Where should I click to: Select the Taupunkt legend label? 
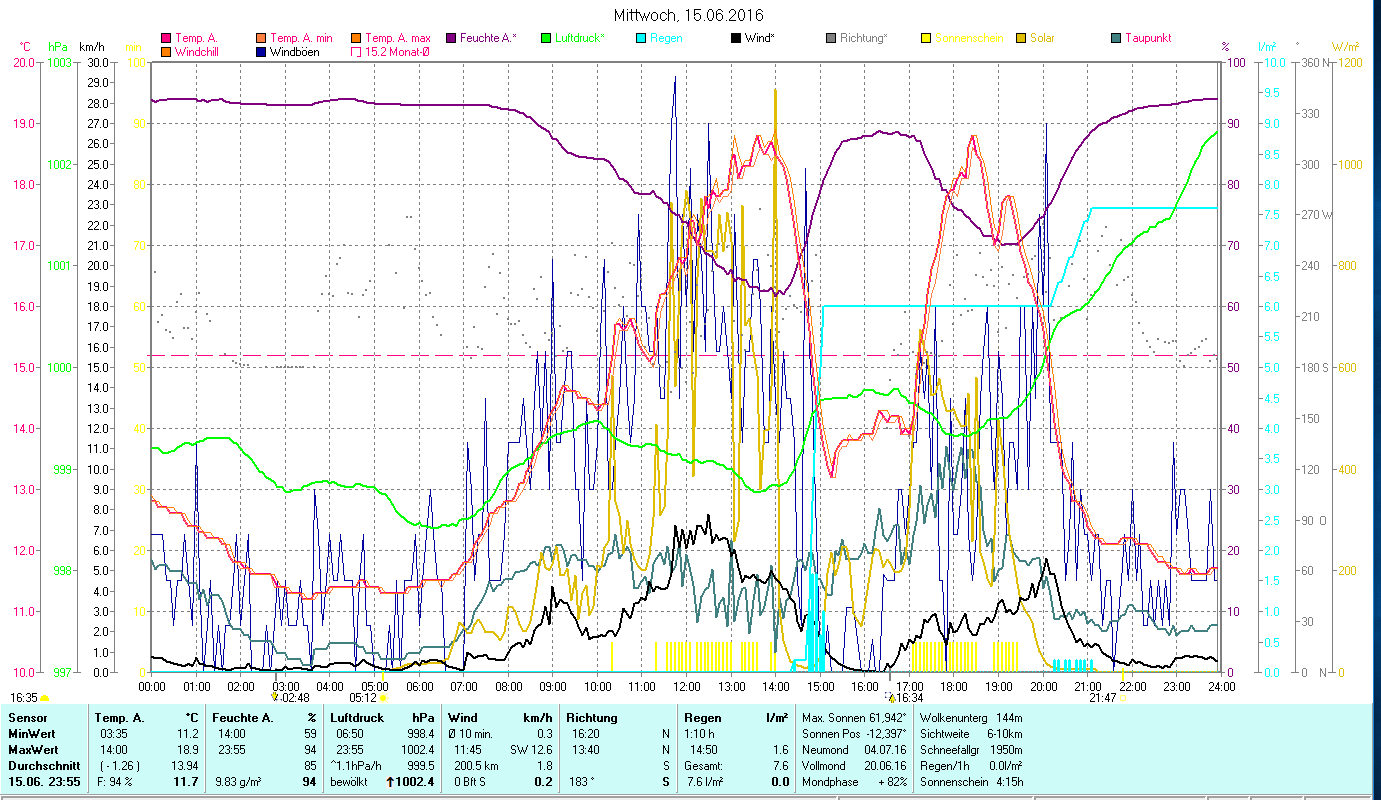click(1148, 38)
